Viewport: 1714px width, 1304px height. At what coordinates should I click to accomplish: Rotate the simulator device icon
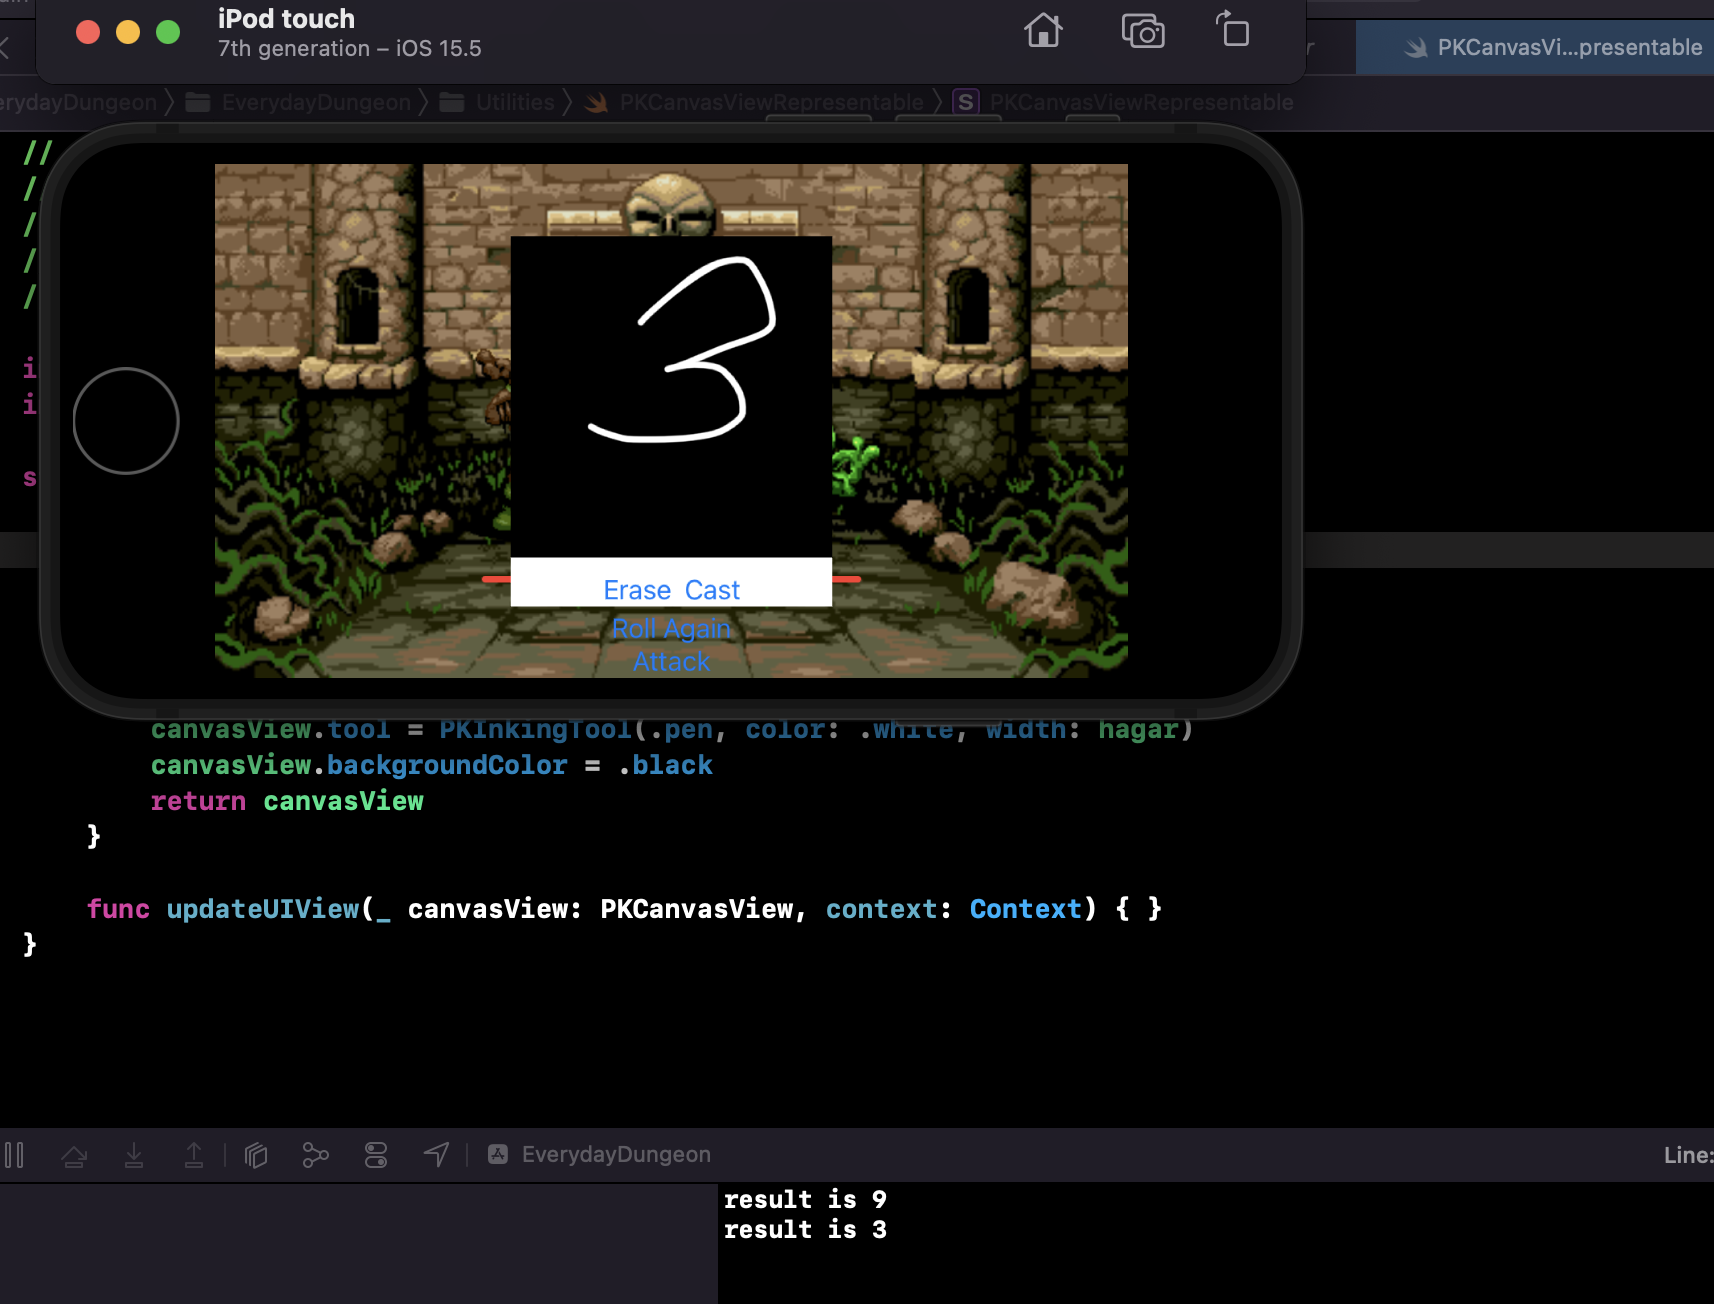tap(1233, 29)
